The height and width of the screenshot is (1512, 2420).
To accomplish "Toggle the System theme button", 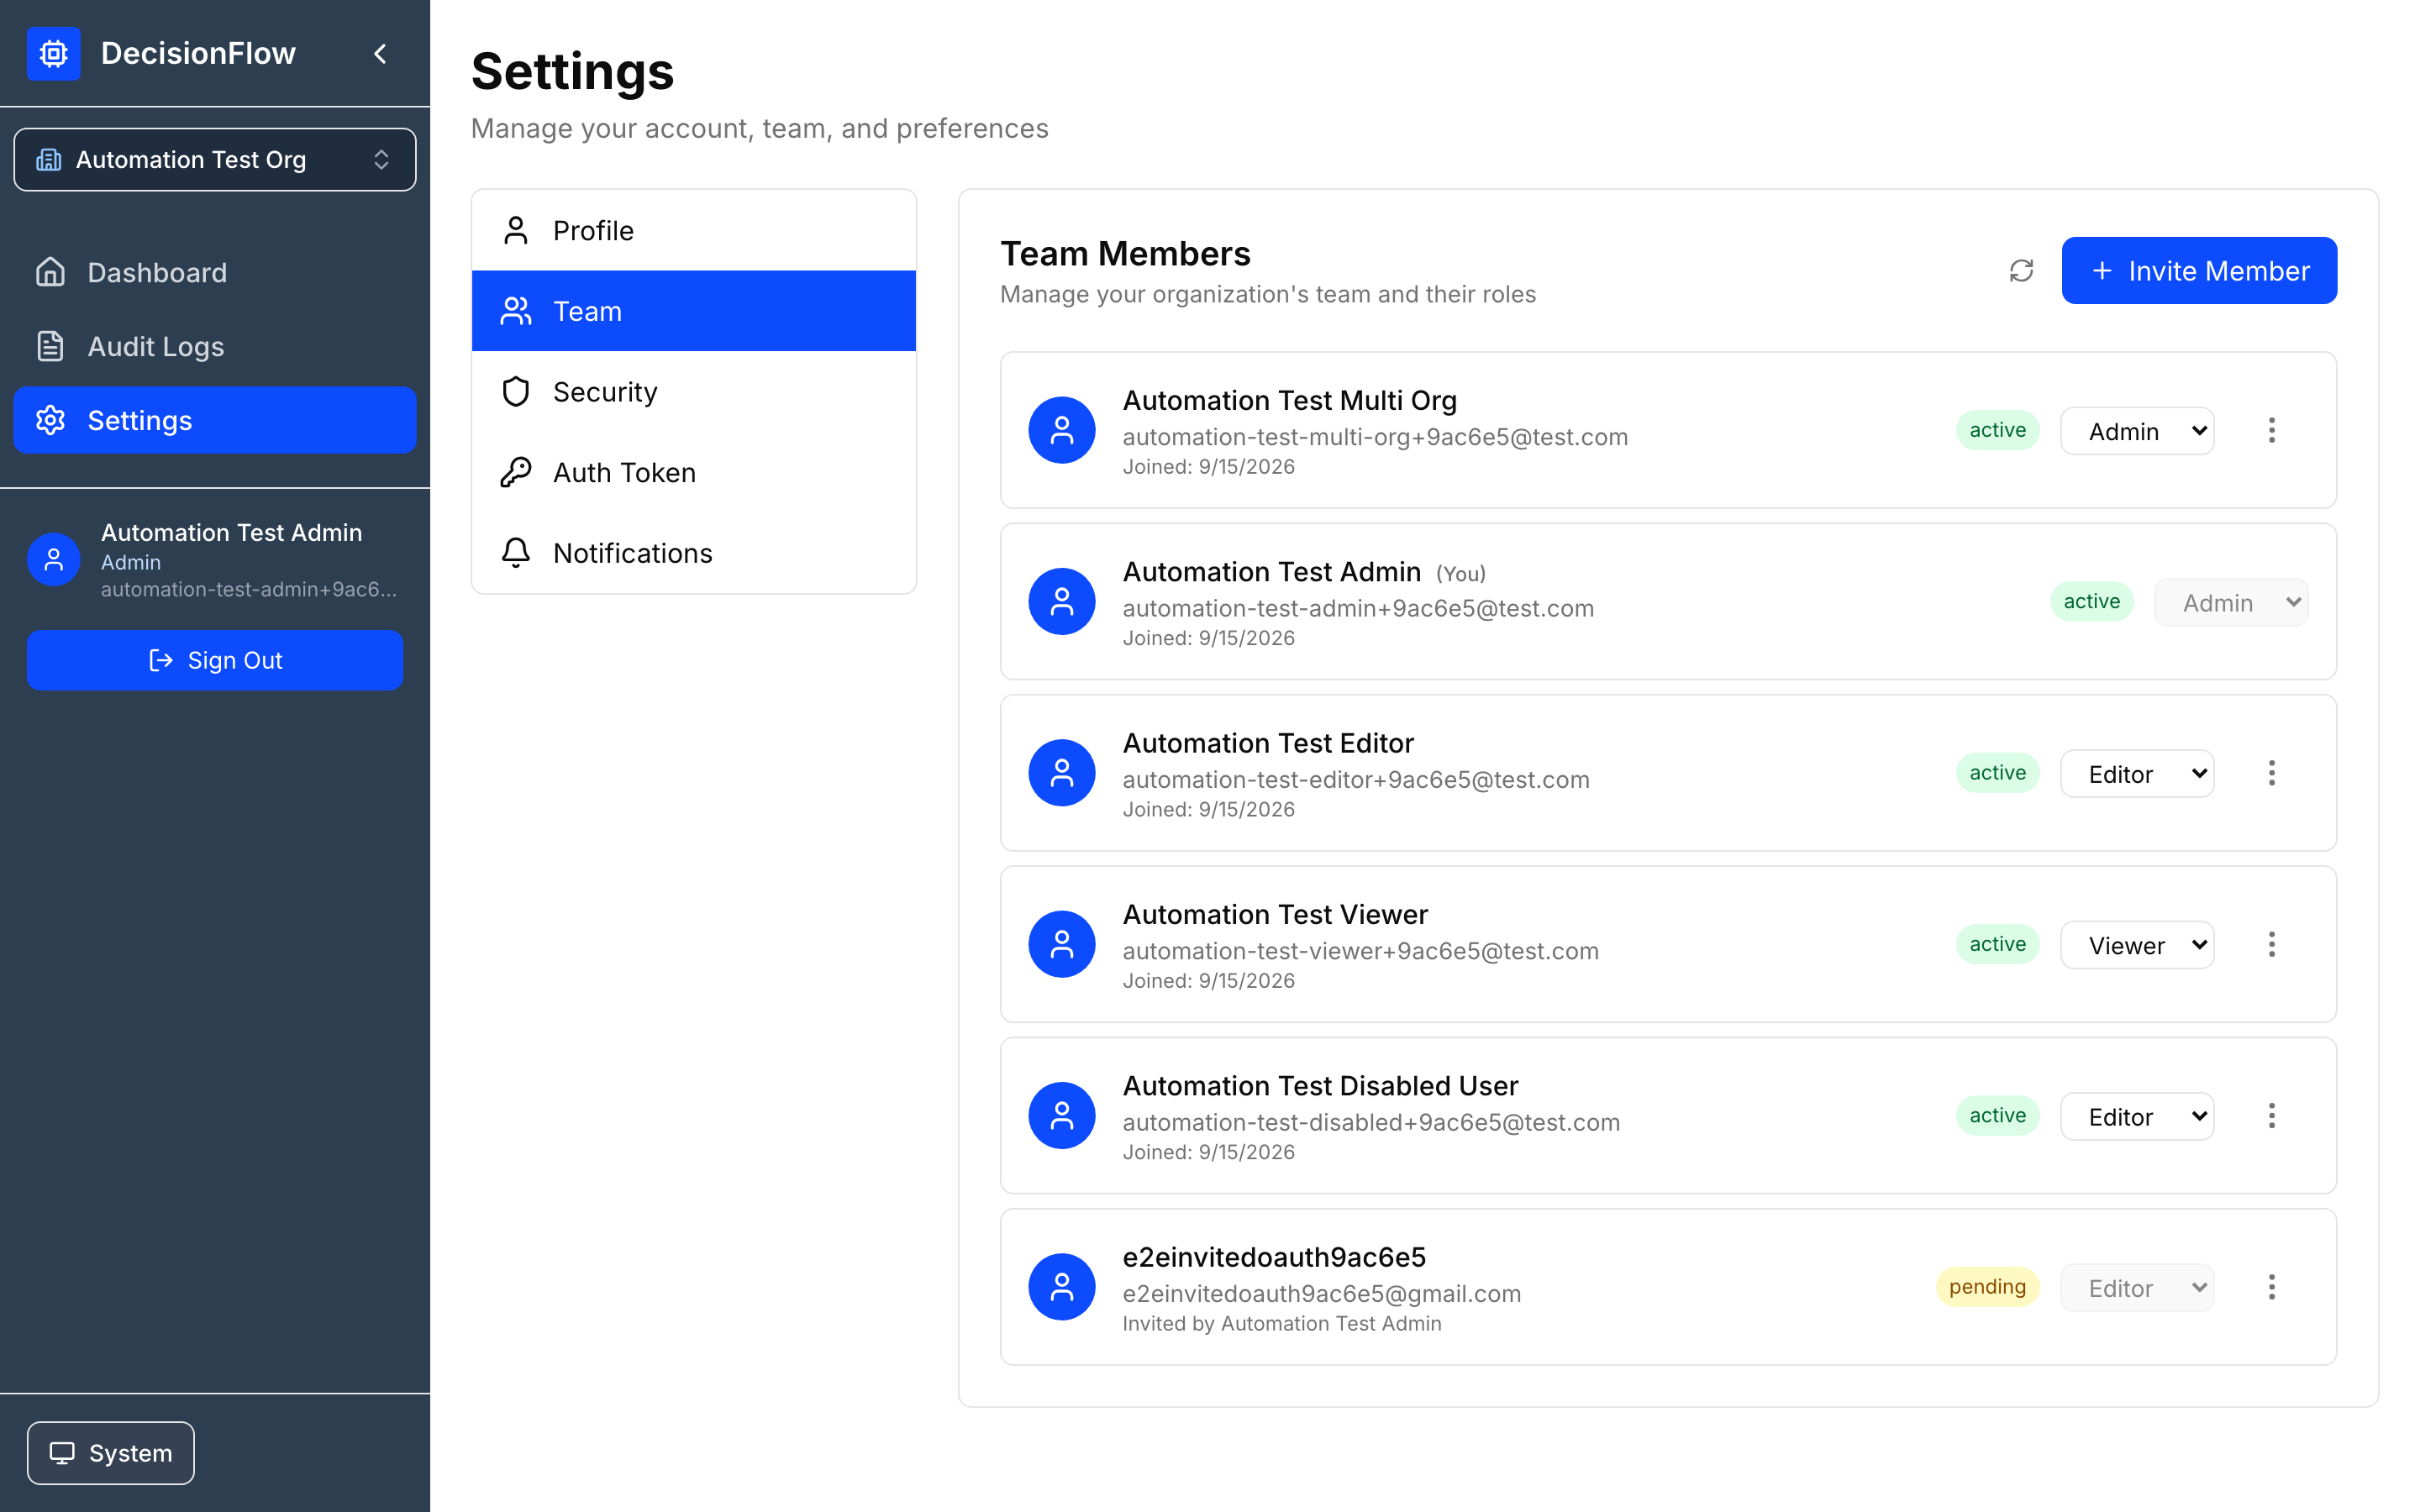I will tap(111, 1453).
